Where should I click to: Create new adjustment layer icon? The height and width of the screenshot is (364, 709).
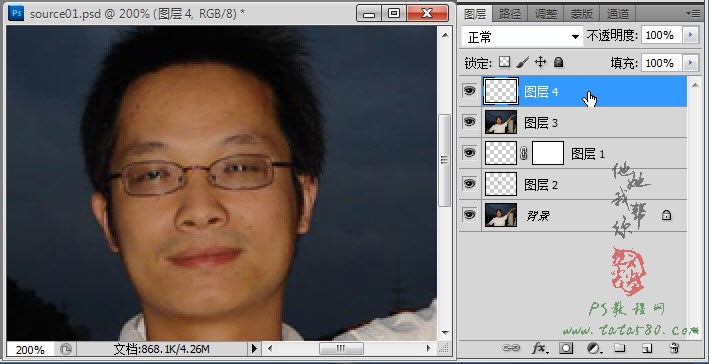click(x=593, y=348)
